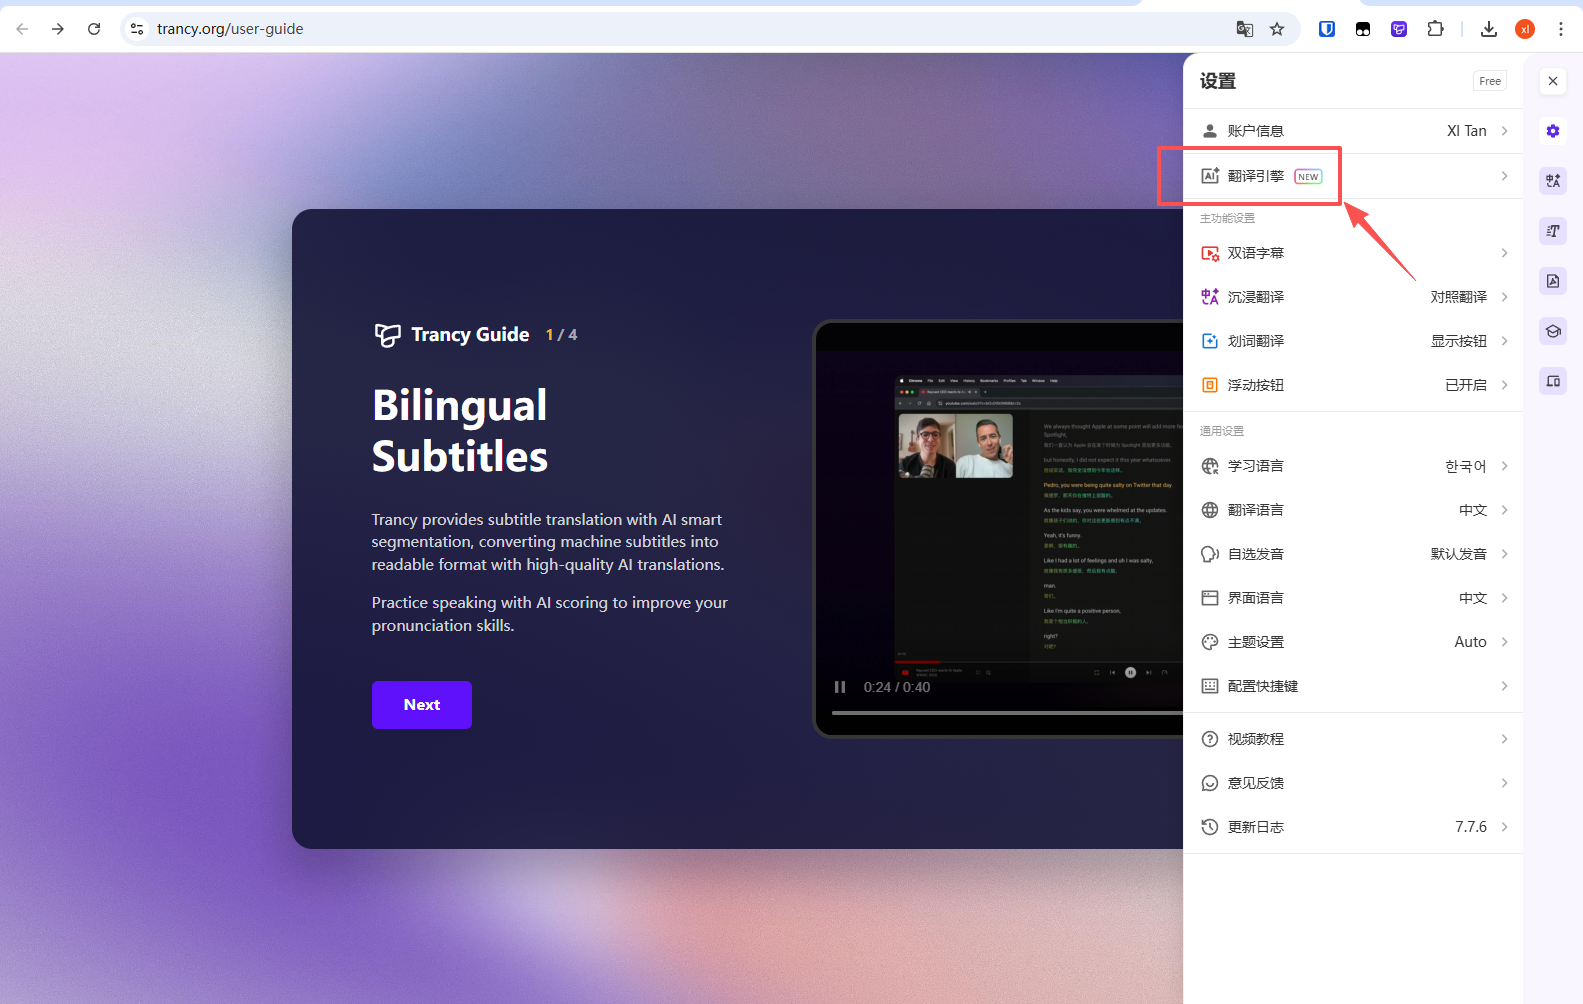Expand the 界面语言 chevron
This screenshot has width=1583, height=1004.
(x=1504, y=598)
